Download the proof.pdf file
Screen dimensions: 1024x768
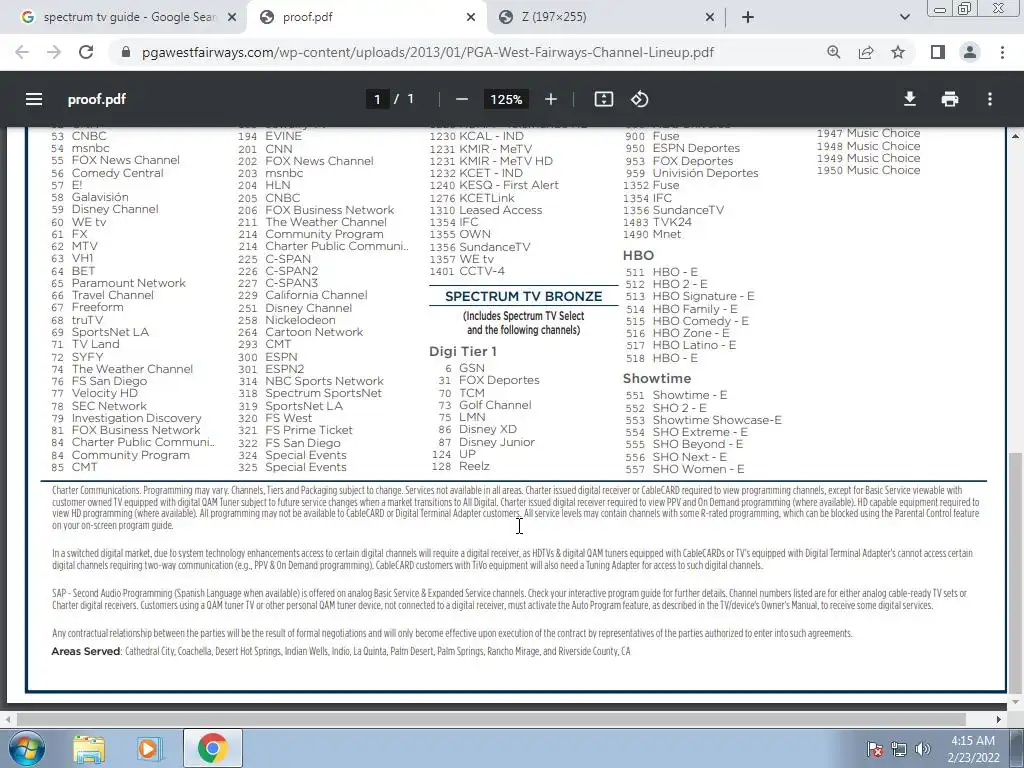click(x=910, y=99)
